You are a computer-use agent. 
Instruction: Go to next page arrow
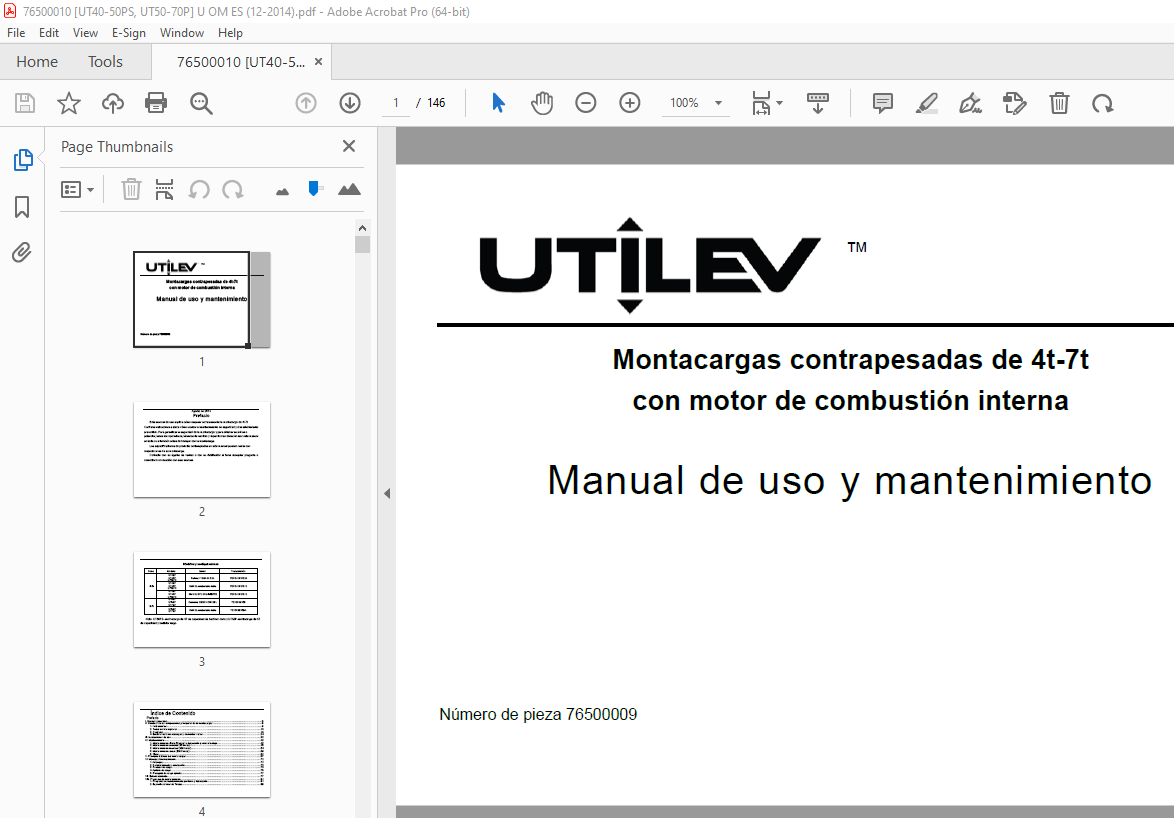coord(350,103)
